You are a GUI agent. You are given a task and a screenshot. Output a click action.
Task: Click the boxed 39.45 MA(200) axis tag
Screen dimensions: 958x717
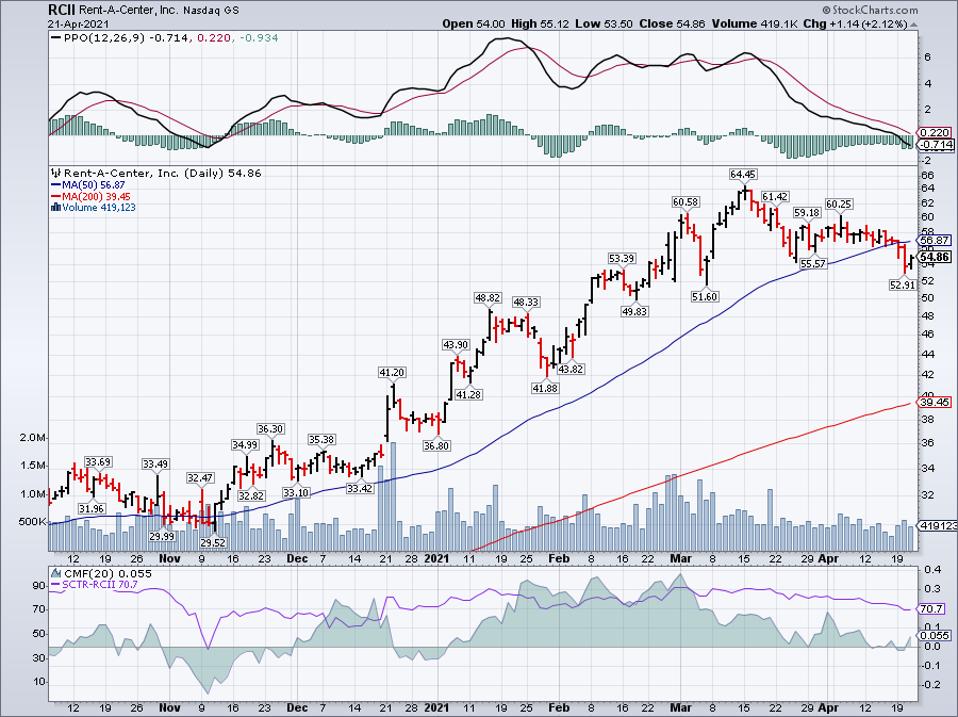click(934, 402)
